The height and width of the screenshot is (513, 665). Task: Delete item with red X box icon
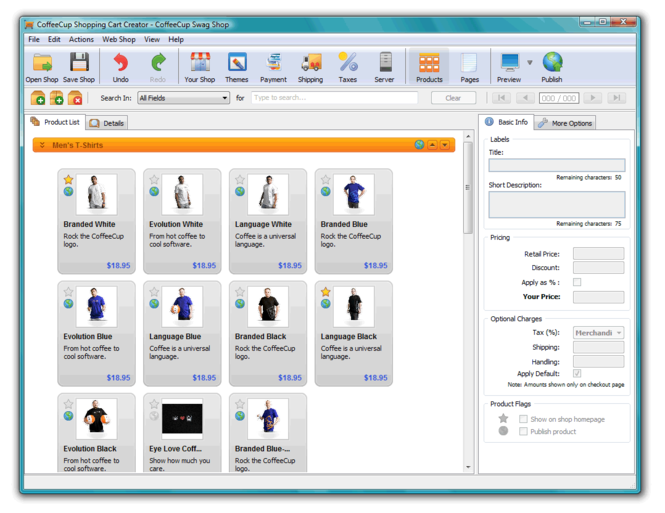75,98
